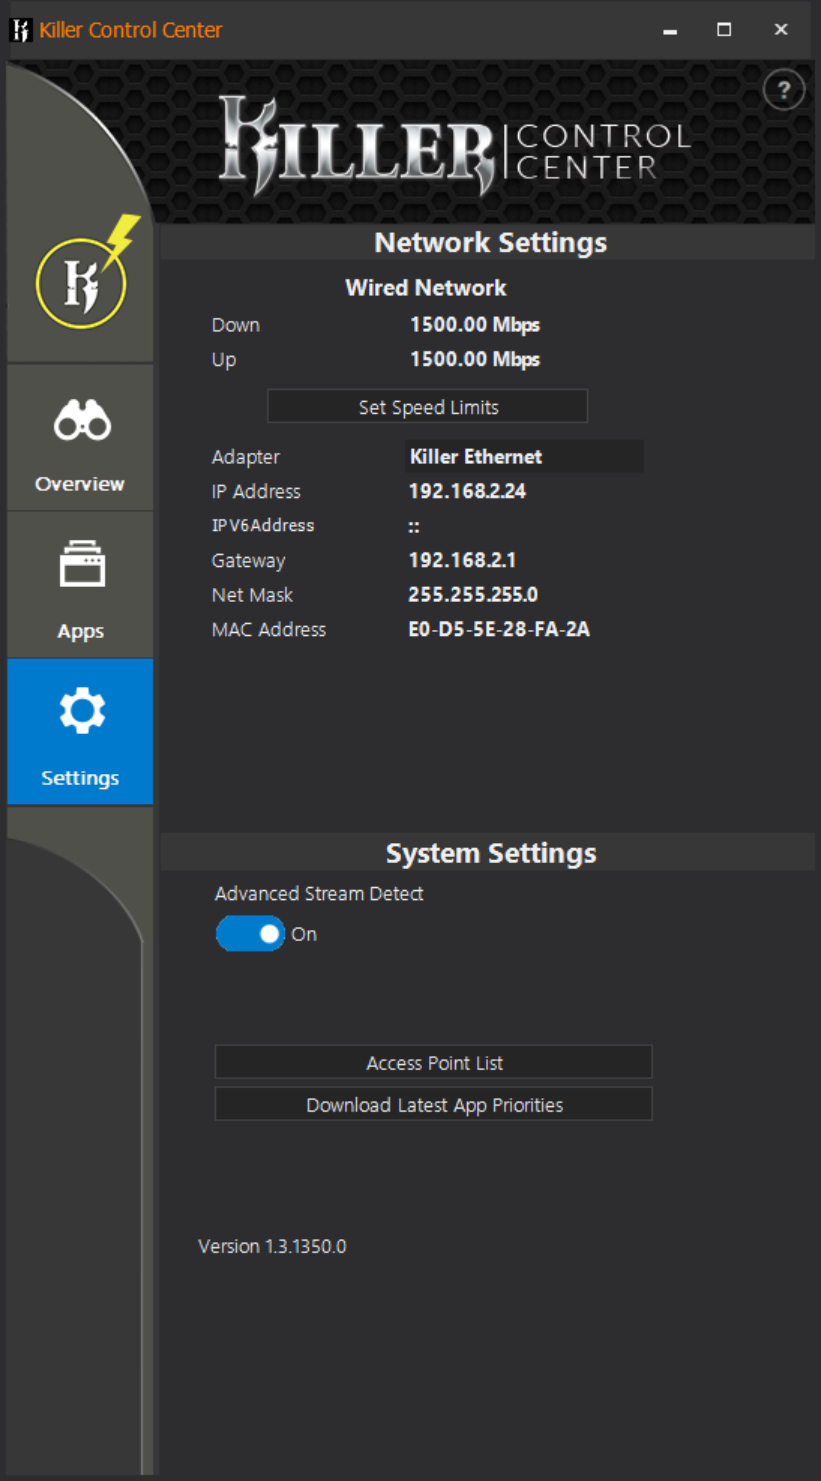This screenshot has height=1481, width=821.
Task: Click Set Speed Limits button
Action: (x=428, y=407)
